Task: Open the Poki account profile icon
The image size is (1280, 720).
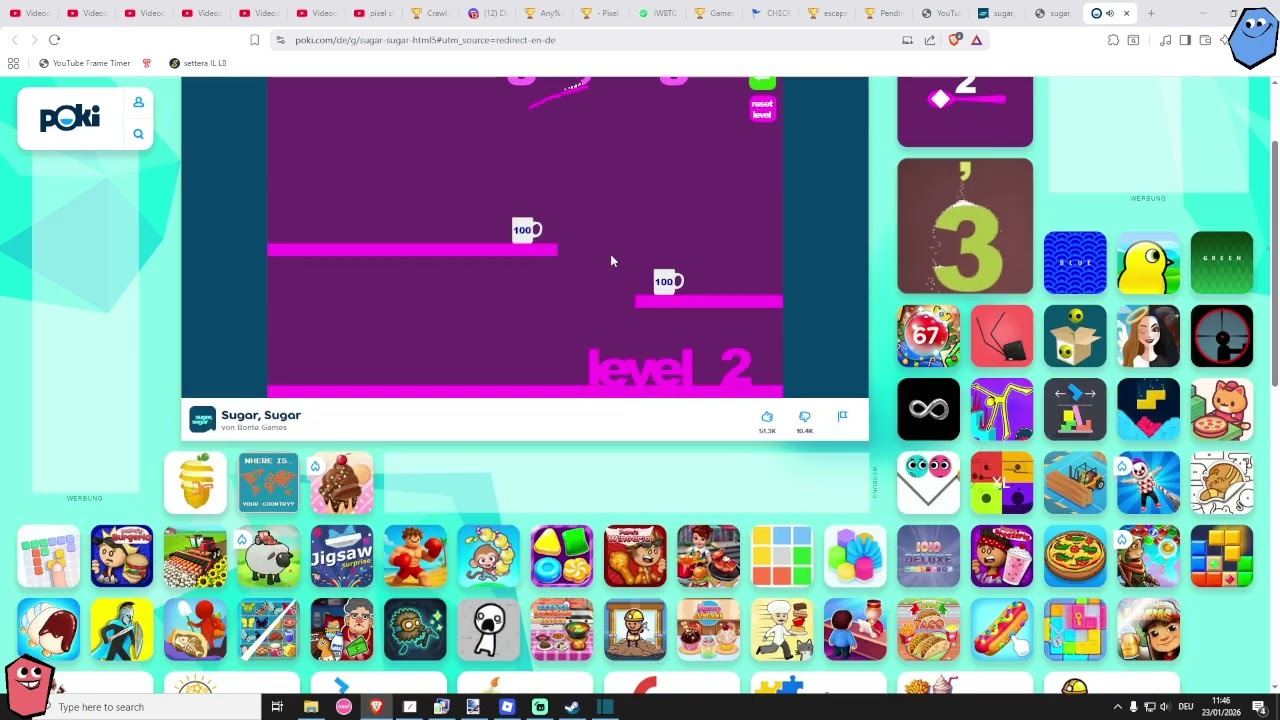Action: pos(138,102)
